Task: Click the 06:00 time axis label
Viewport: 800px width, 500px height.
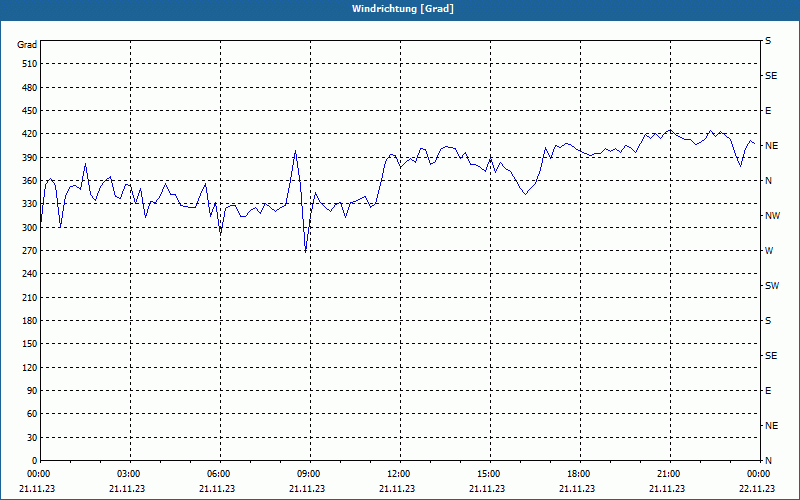Action: [220, 474]
